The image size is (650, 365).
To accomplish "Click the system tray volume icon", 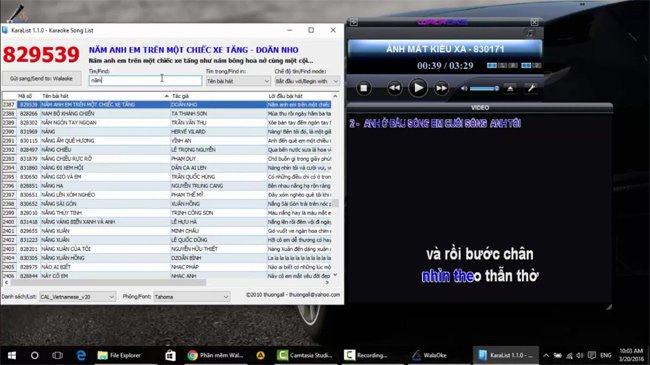I will pos(580,355).
